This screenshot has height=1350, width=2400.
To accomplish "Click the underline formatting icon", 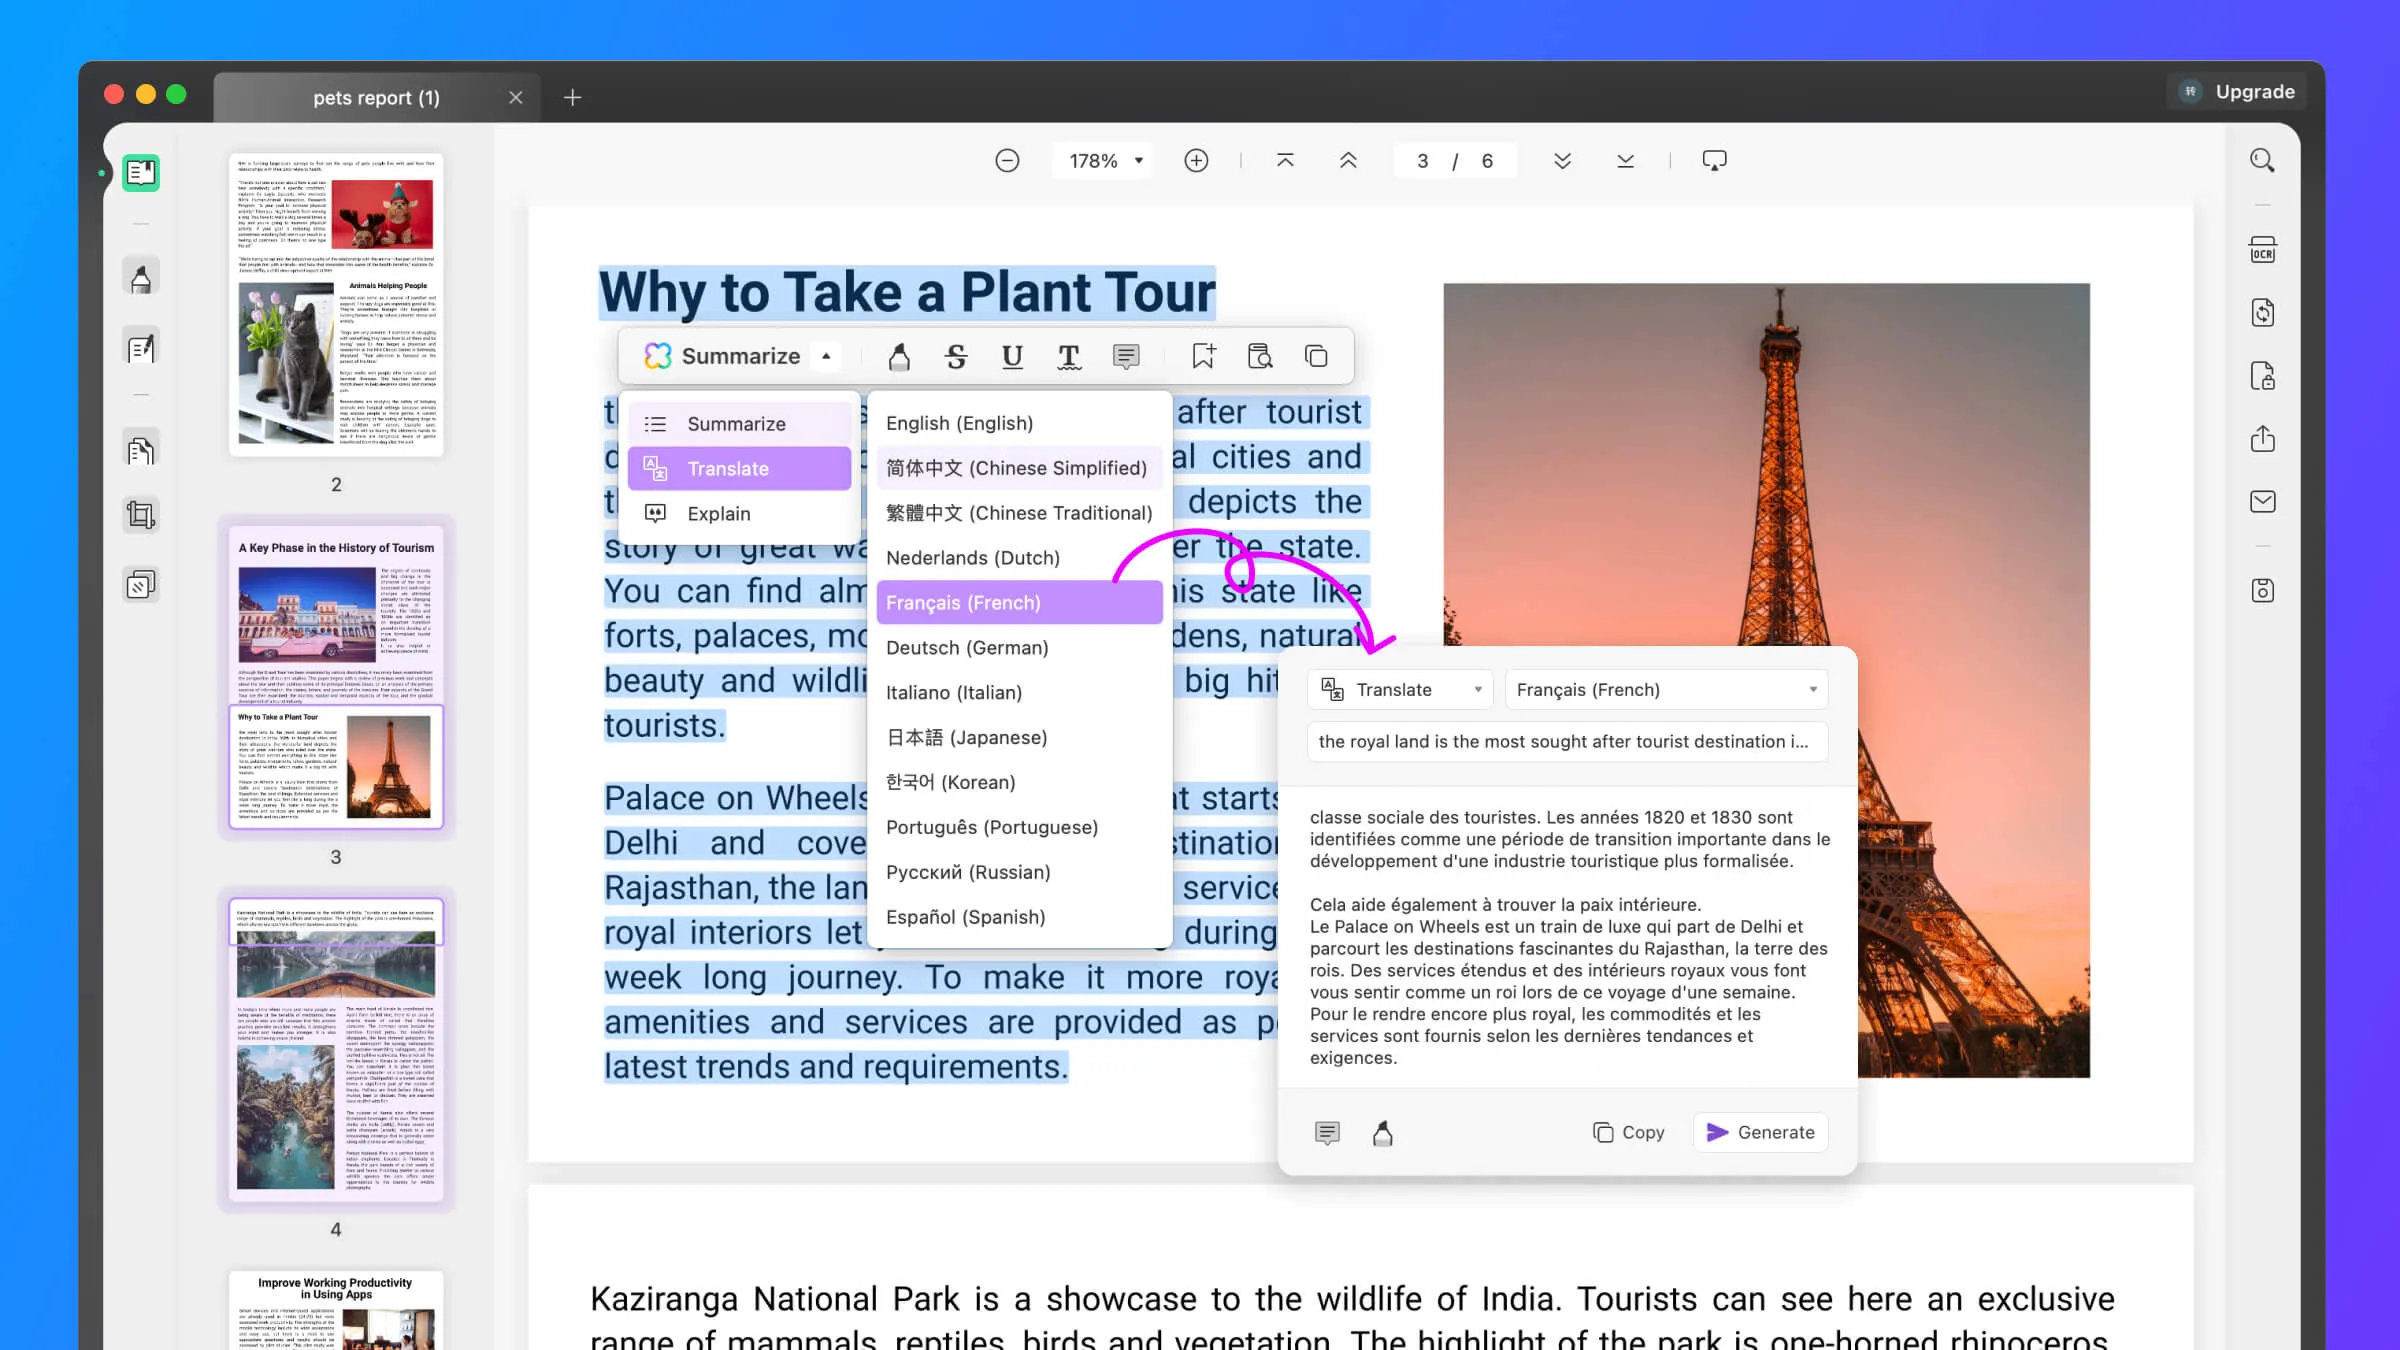I will 1010,356.
